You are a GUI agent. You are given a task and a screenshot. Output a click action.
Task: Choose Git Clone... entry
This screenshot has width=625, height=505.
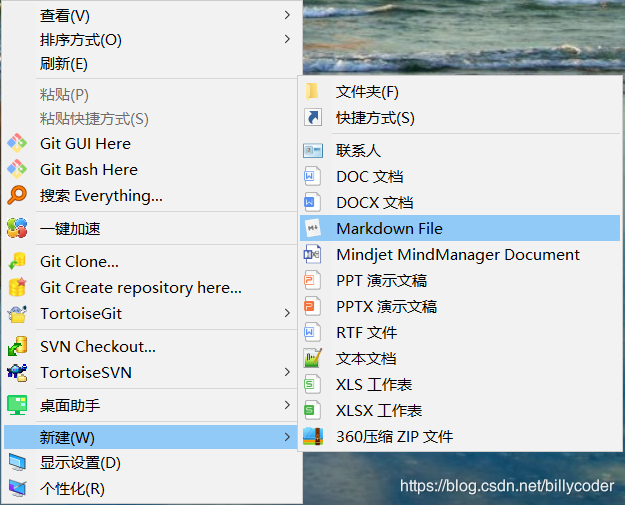[x=151, y=261]
